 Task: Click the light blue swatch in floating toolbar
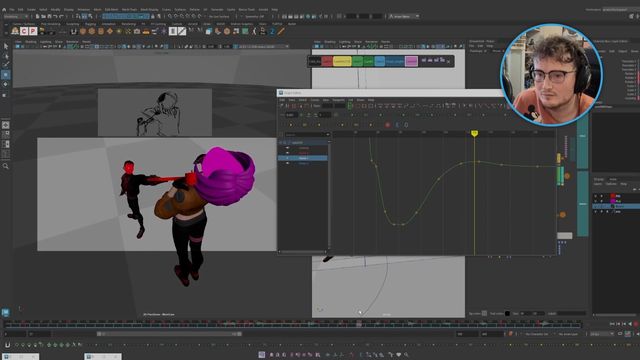[380, 61]
